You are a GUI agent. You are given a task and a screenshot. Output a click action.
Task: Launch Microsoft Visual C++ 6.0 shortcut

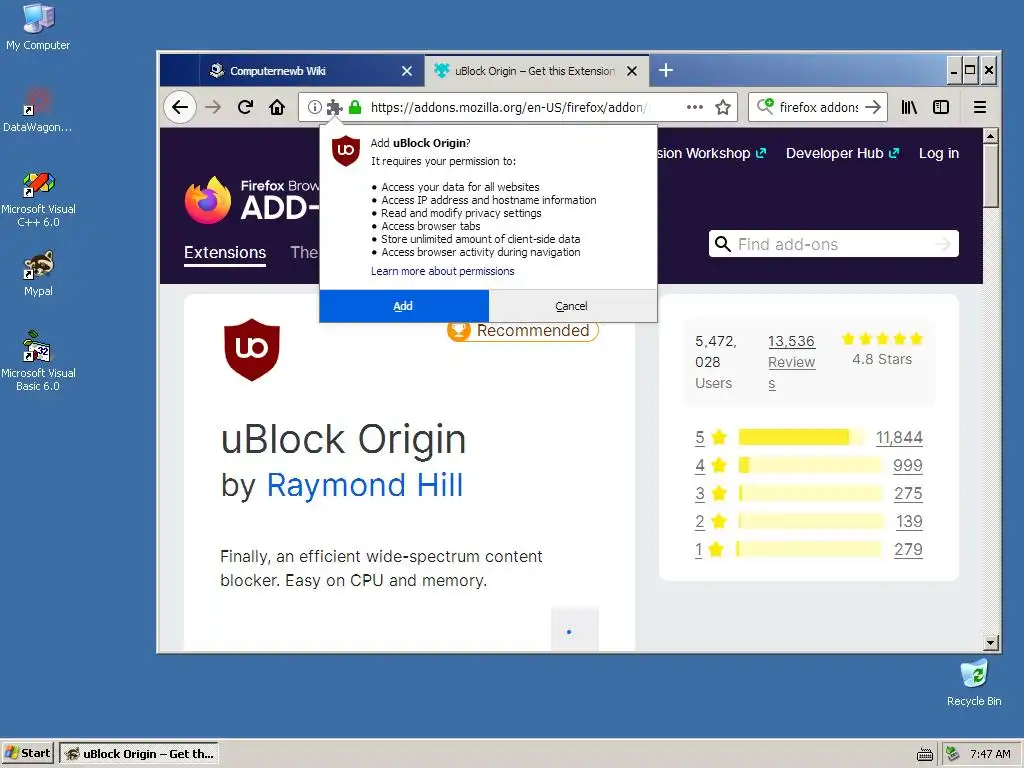[38, 199]
